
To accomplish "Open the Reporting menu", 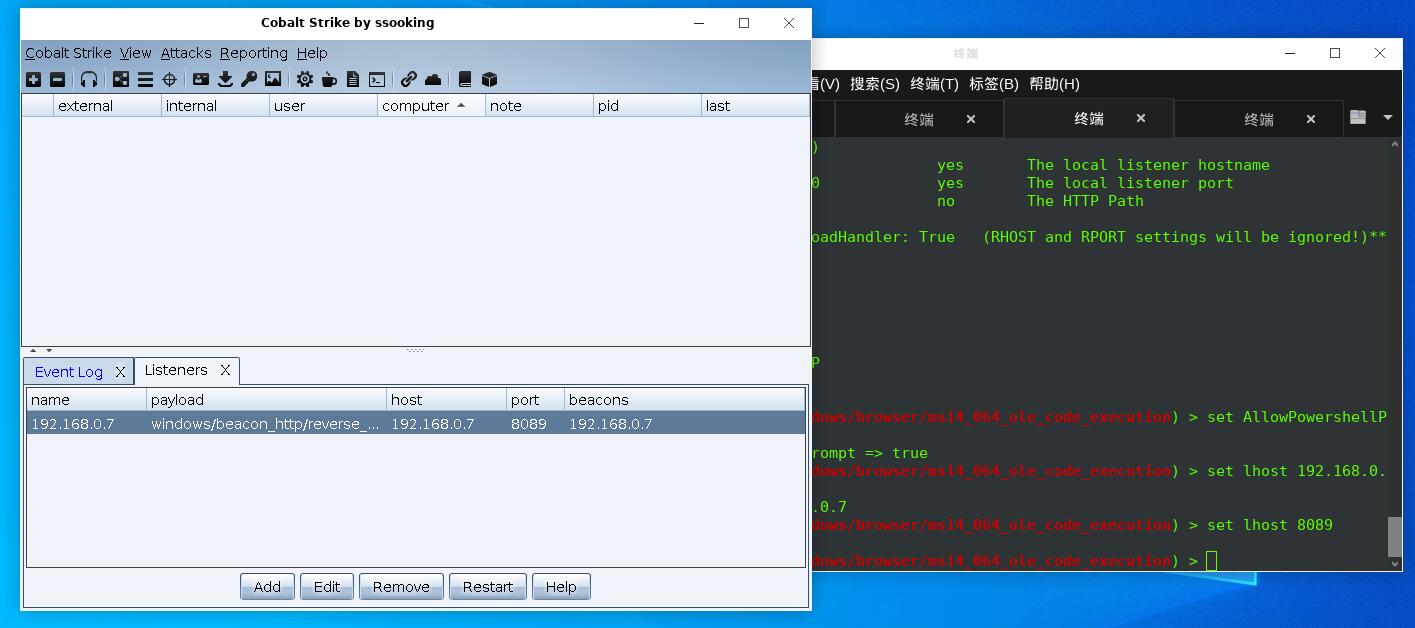I will (x=254, y=53).
